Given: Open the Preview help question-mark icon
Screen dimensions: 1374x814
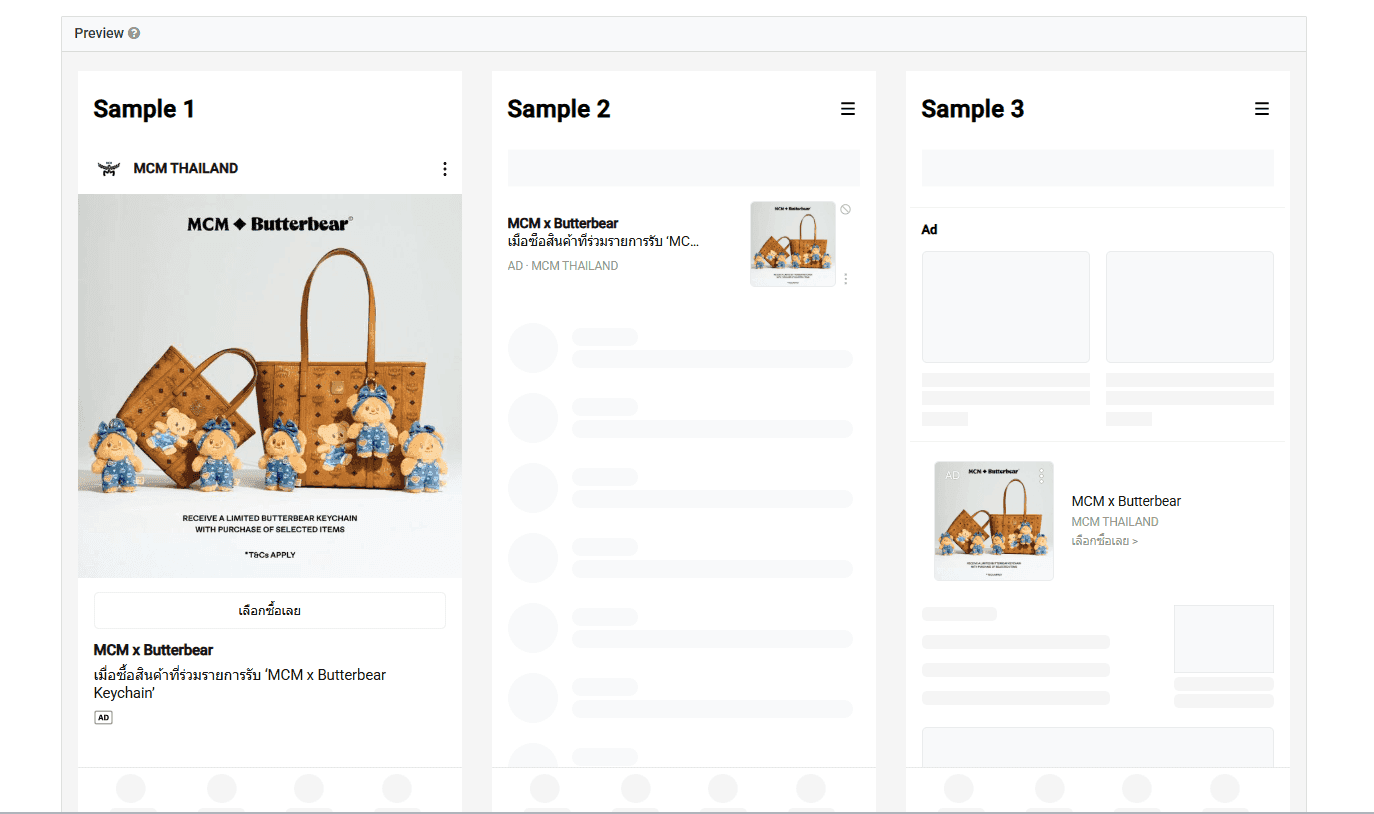Looking at the screenshot, I should pyautogui.click(x=134, y=33).
